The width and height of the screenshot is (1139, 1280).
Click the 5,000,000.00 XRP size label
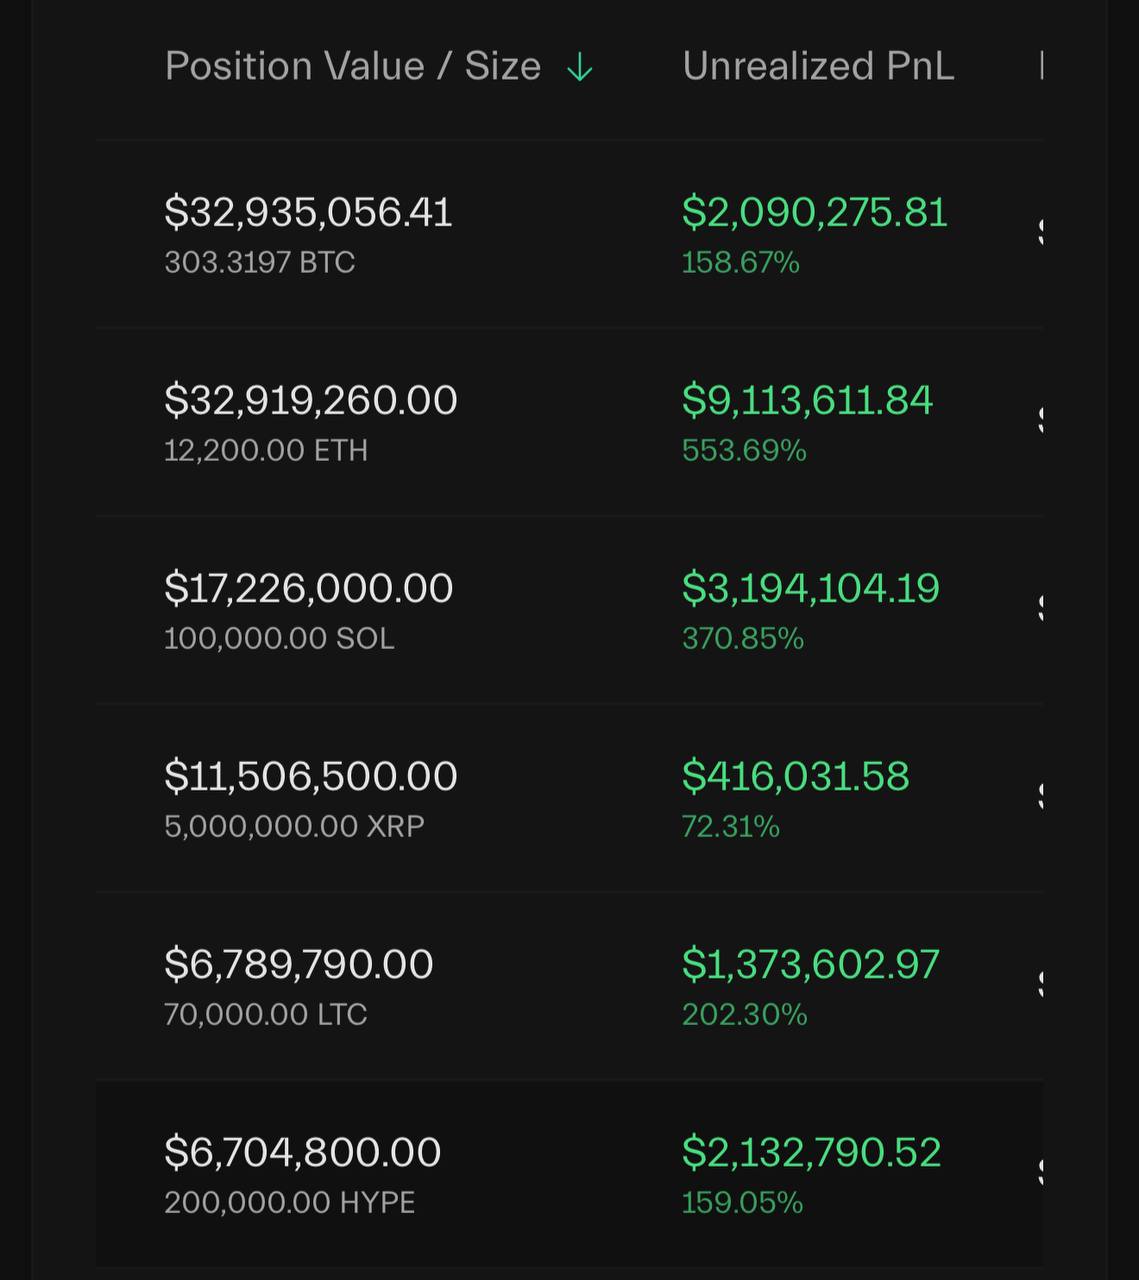pos(294,826)
